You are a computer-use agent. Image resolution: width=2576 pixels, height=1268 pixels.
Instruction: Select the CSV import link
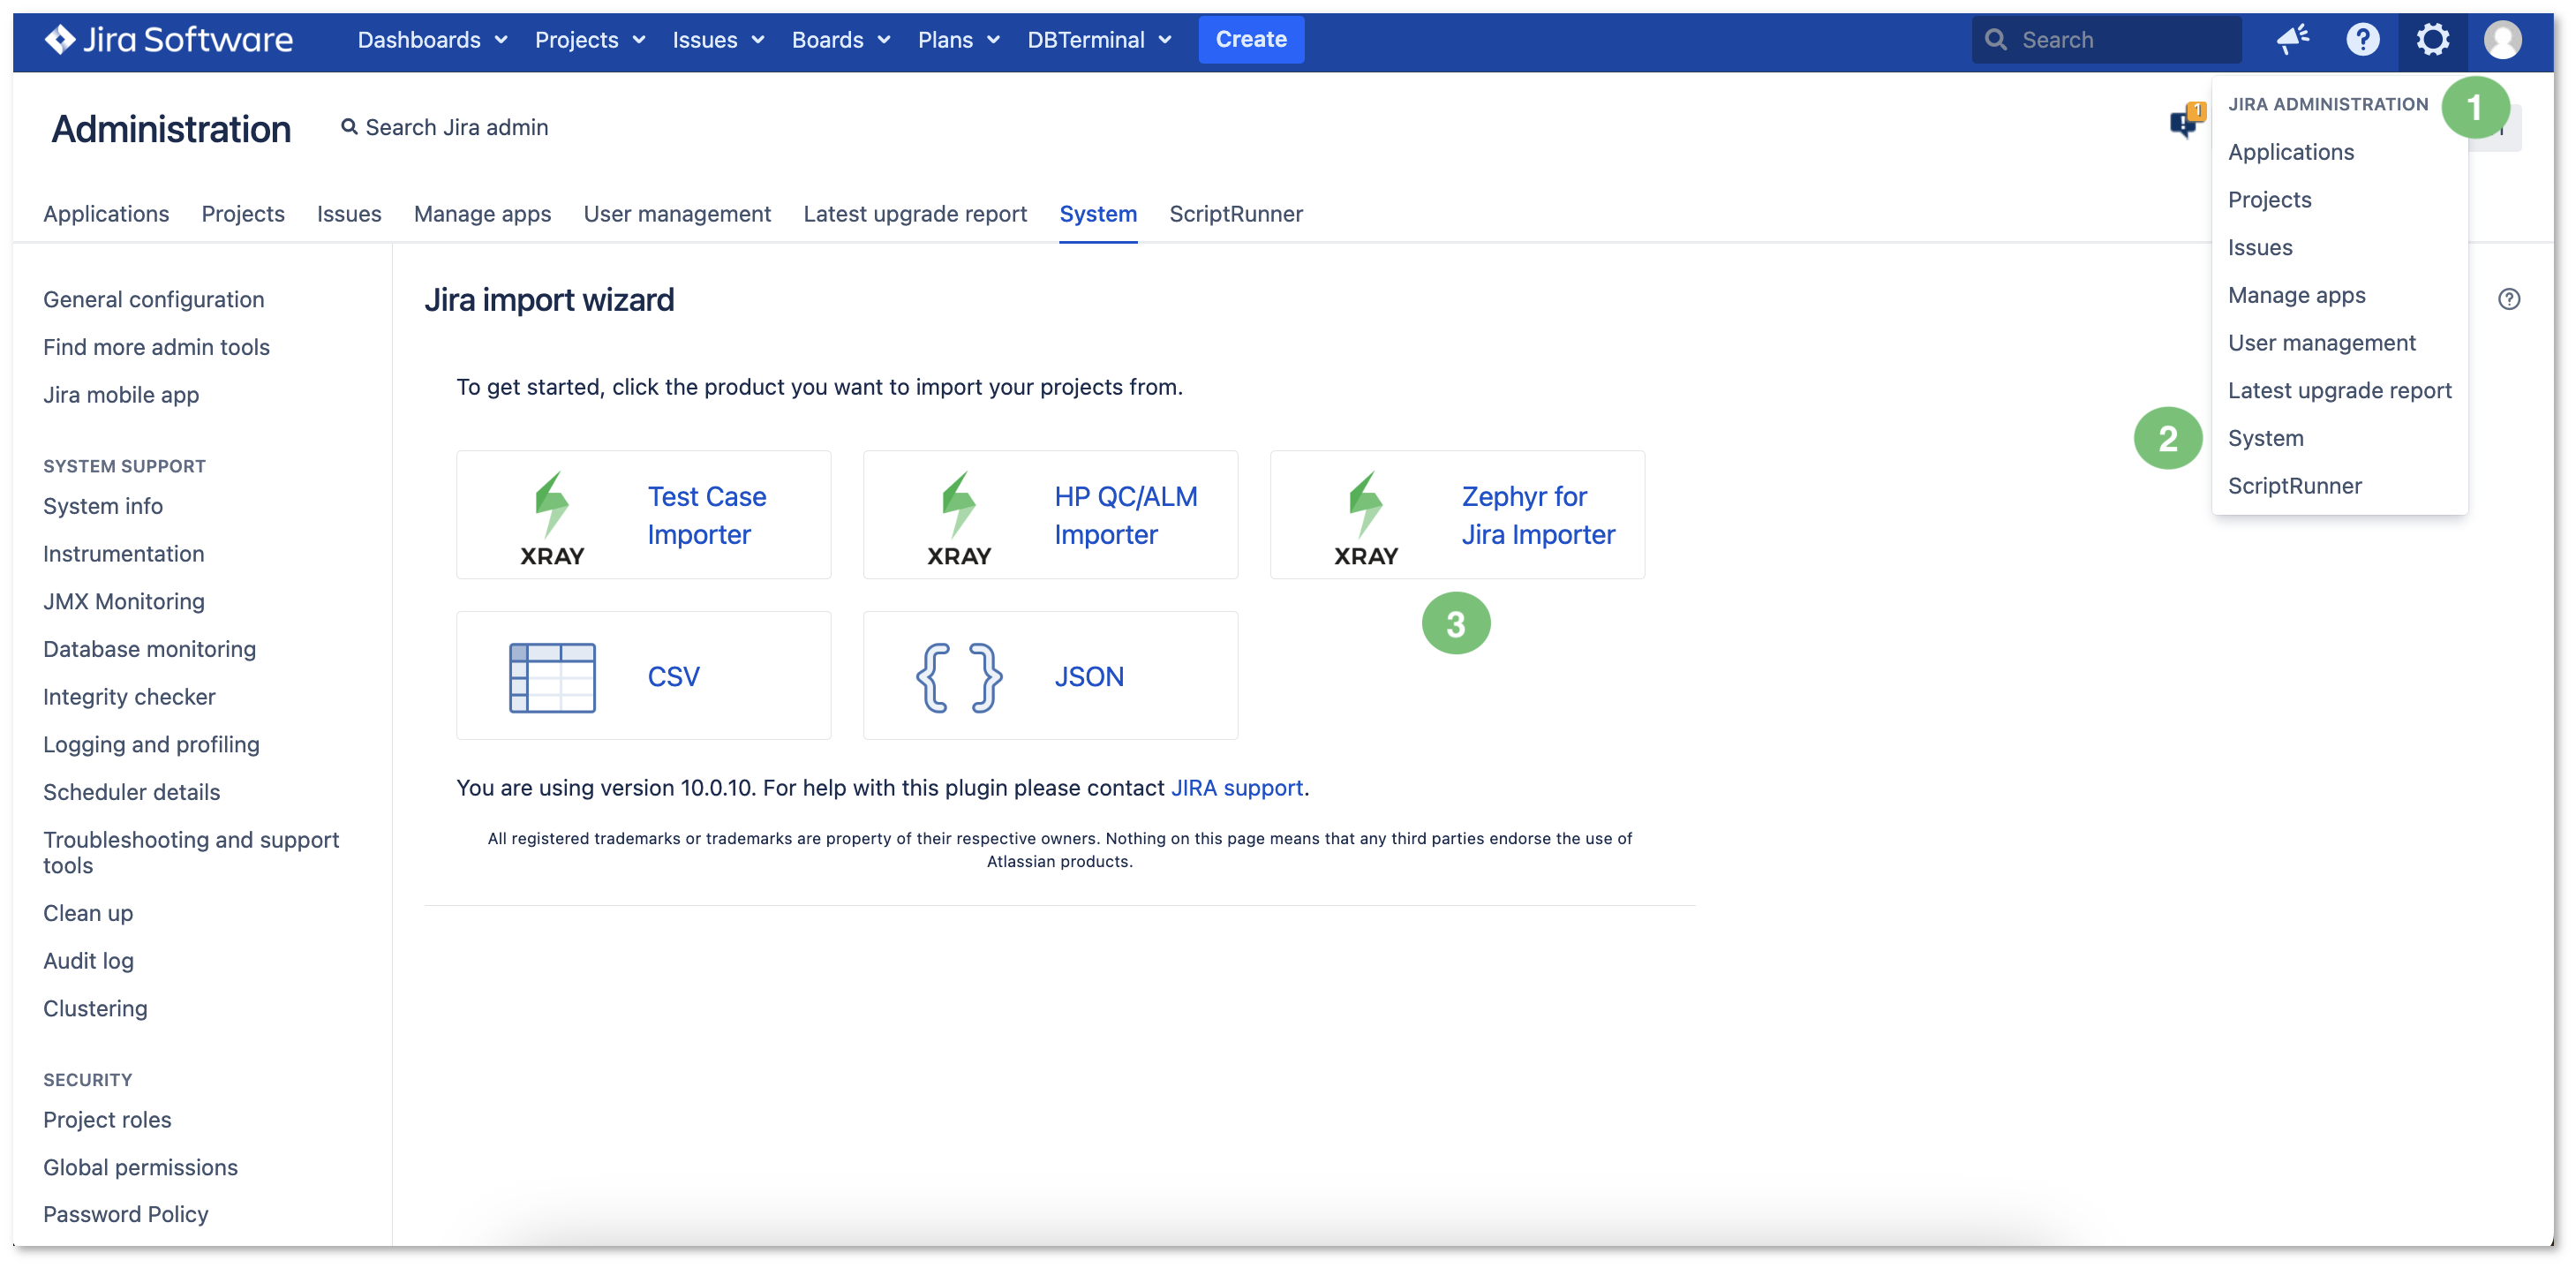[673, 677]
